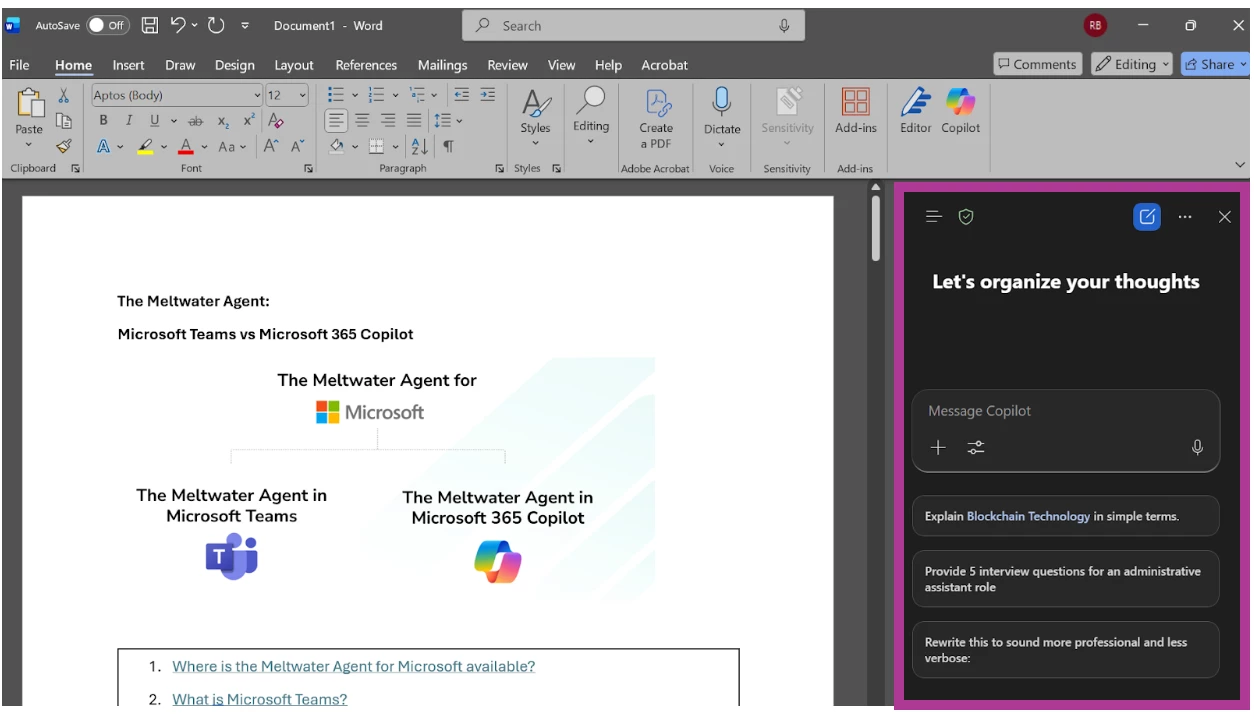This screenshot has height=718, width=1254.
Task: Sort paragraphs with A-Z icon
Action: click(420, 146)
